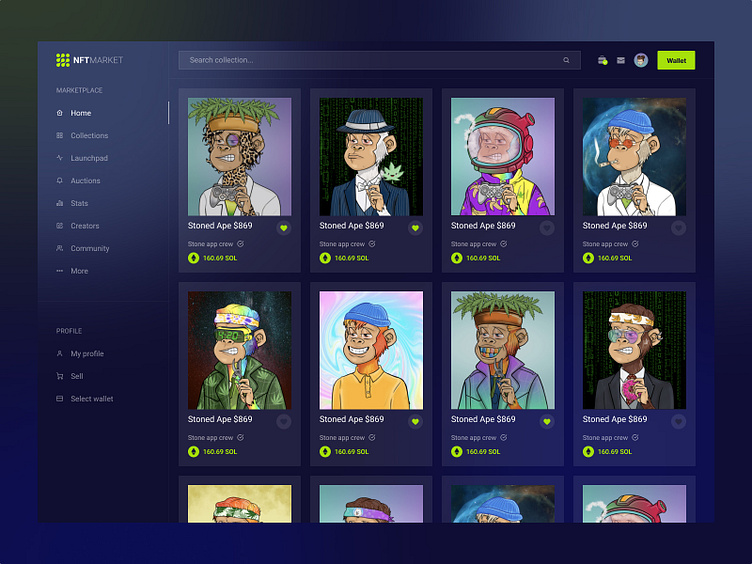Click the NFTMarket logo
Screen dimensions: 752x564
[89, 60]
